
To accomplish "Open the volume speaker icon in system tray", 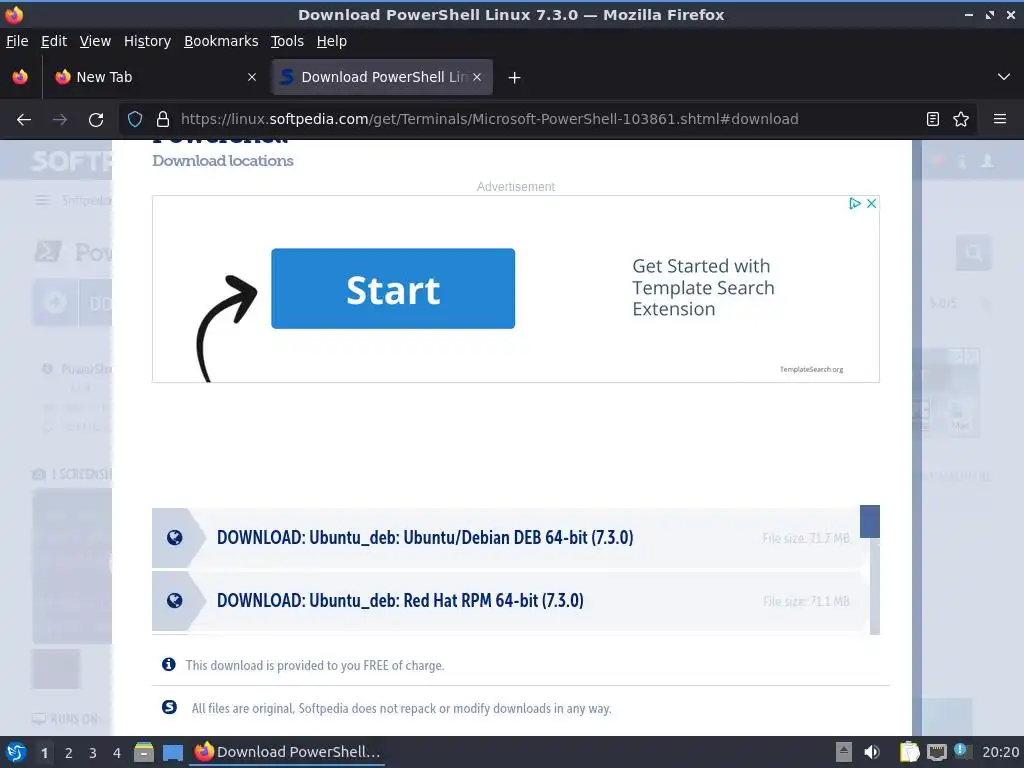I will [x=872, y=752].
